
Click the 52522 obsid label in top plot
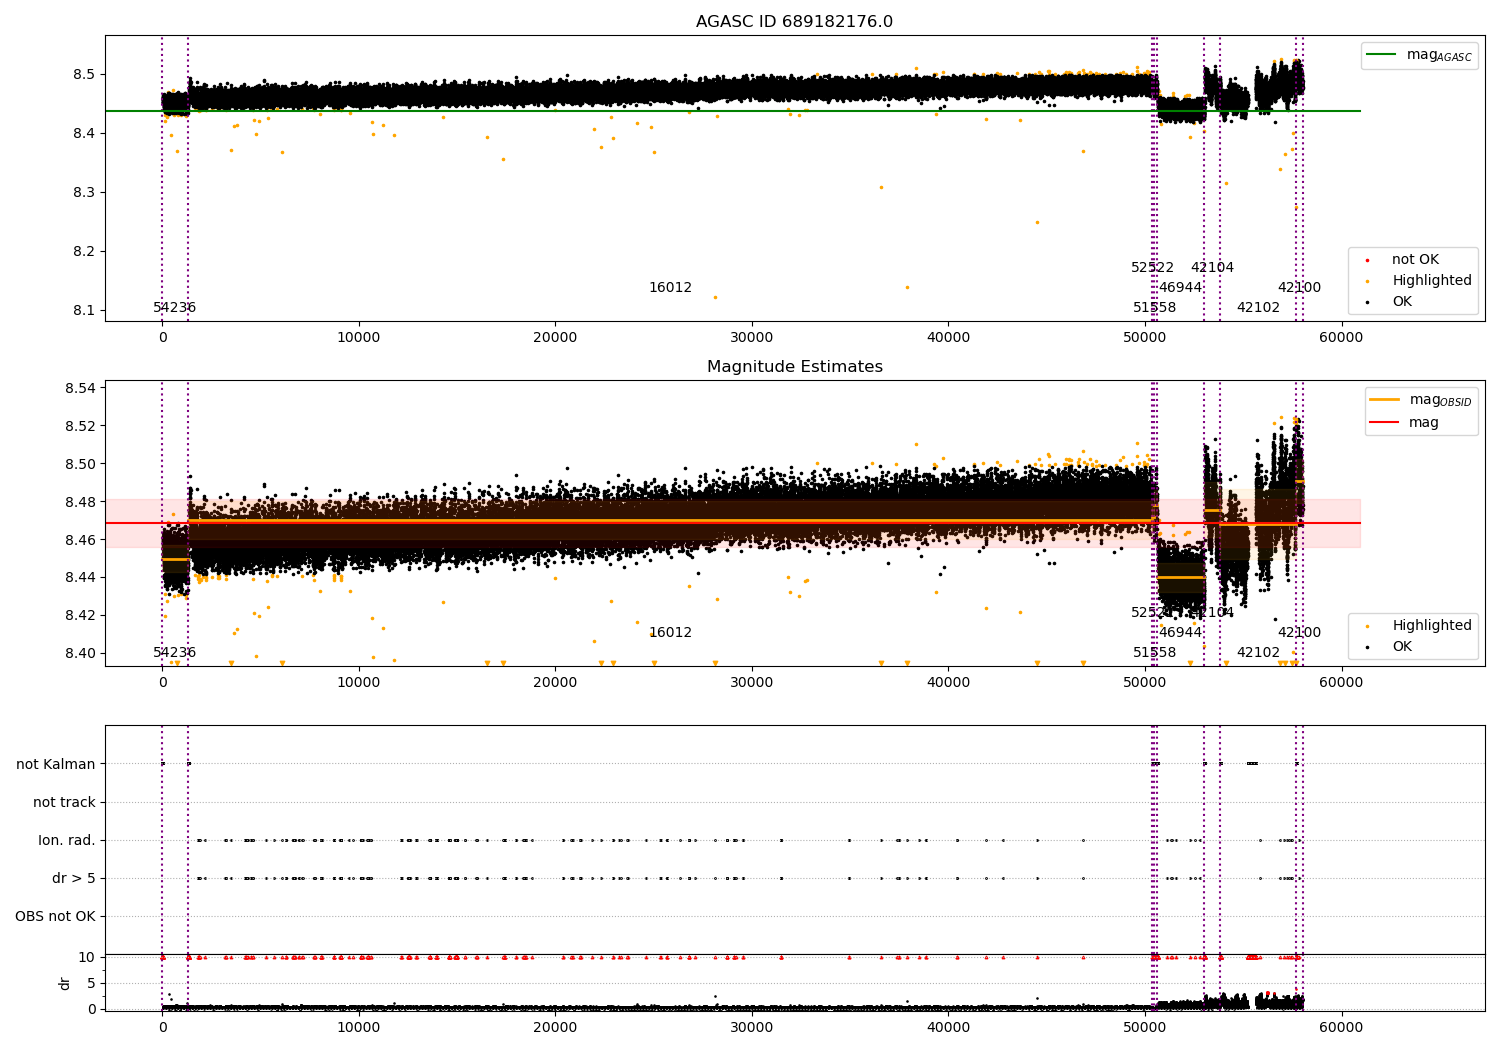(1152, 268)
